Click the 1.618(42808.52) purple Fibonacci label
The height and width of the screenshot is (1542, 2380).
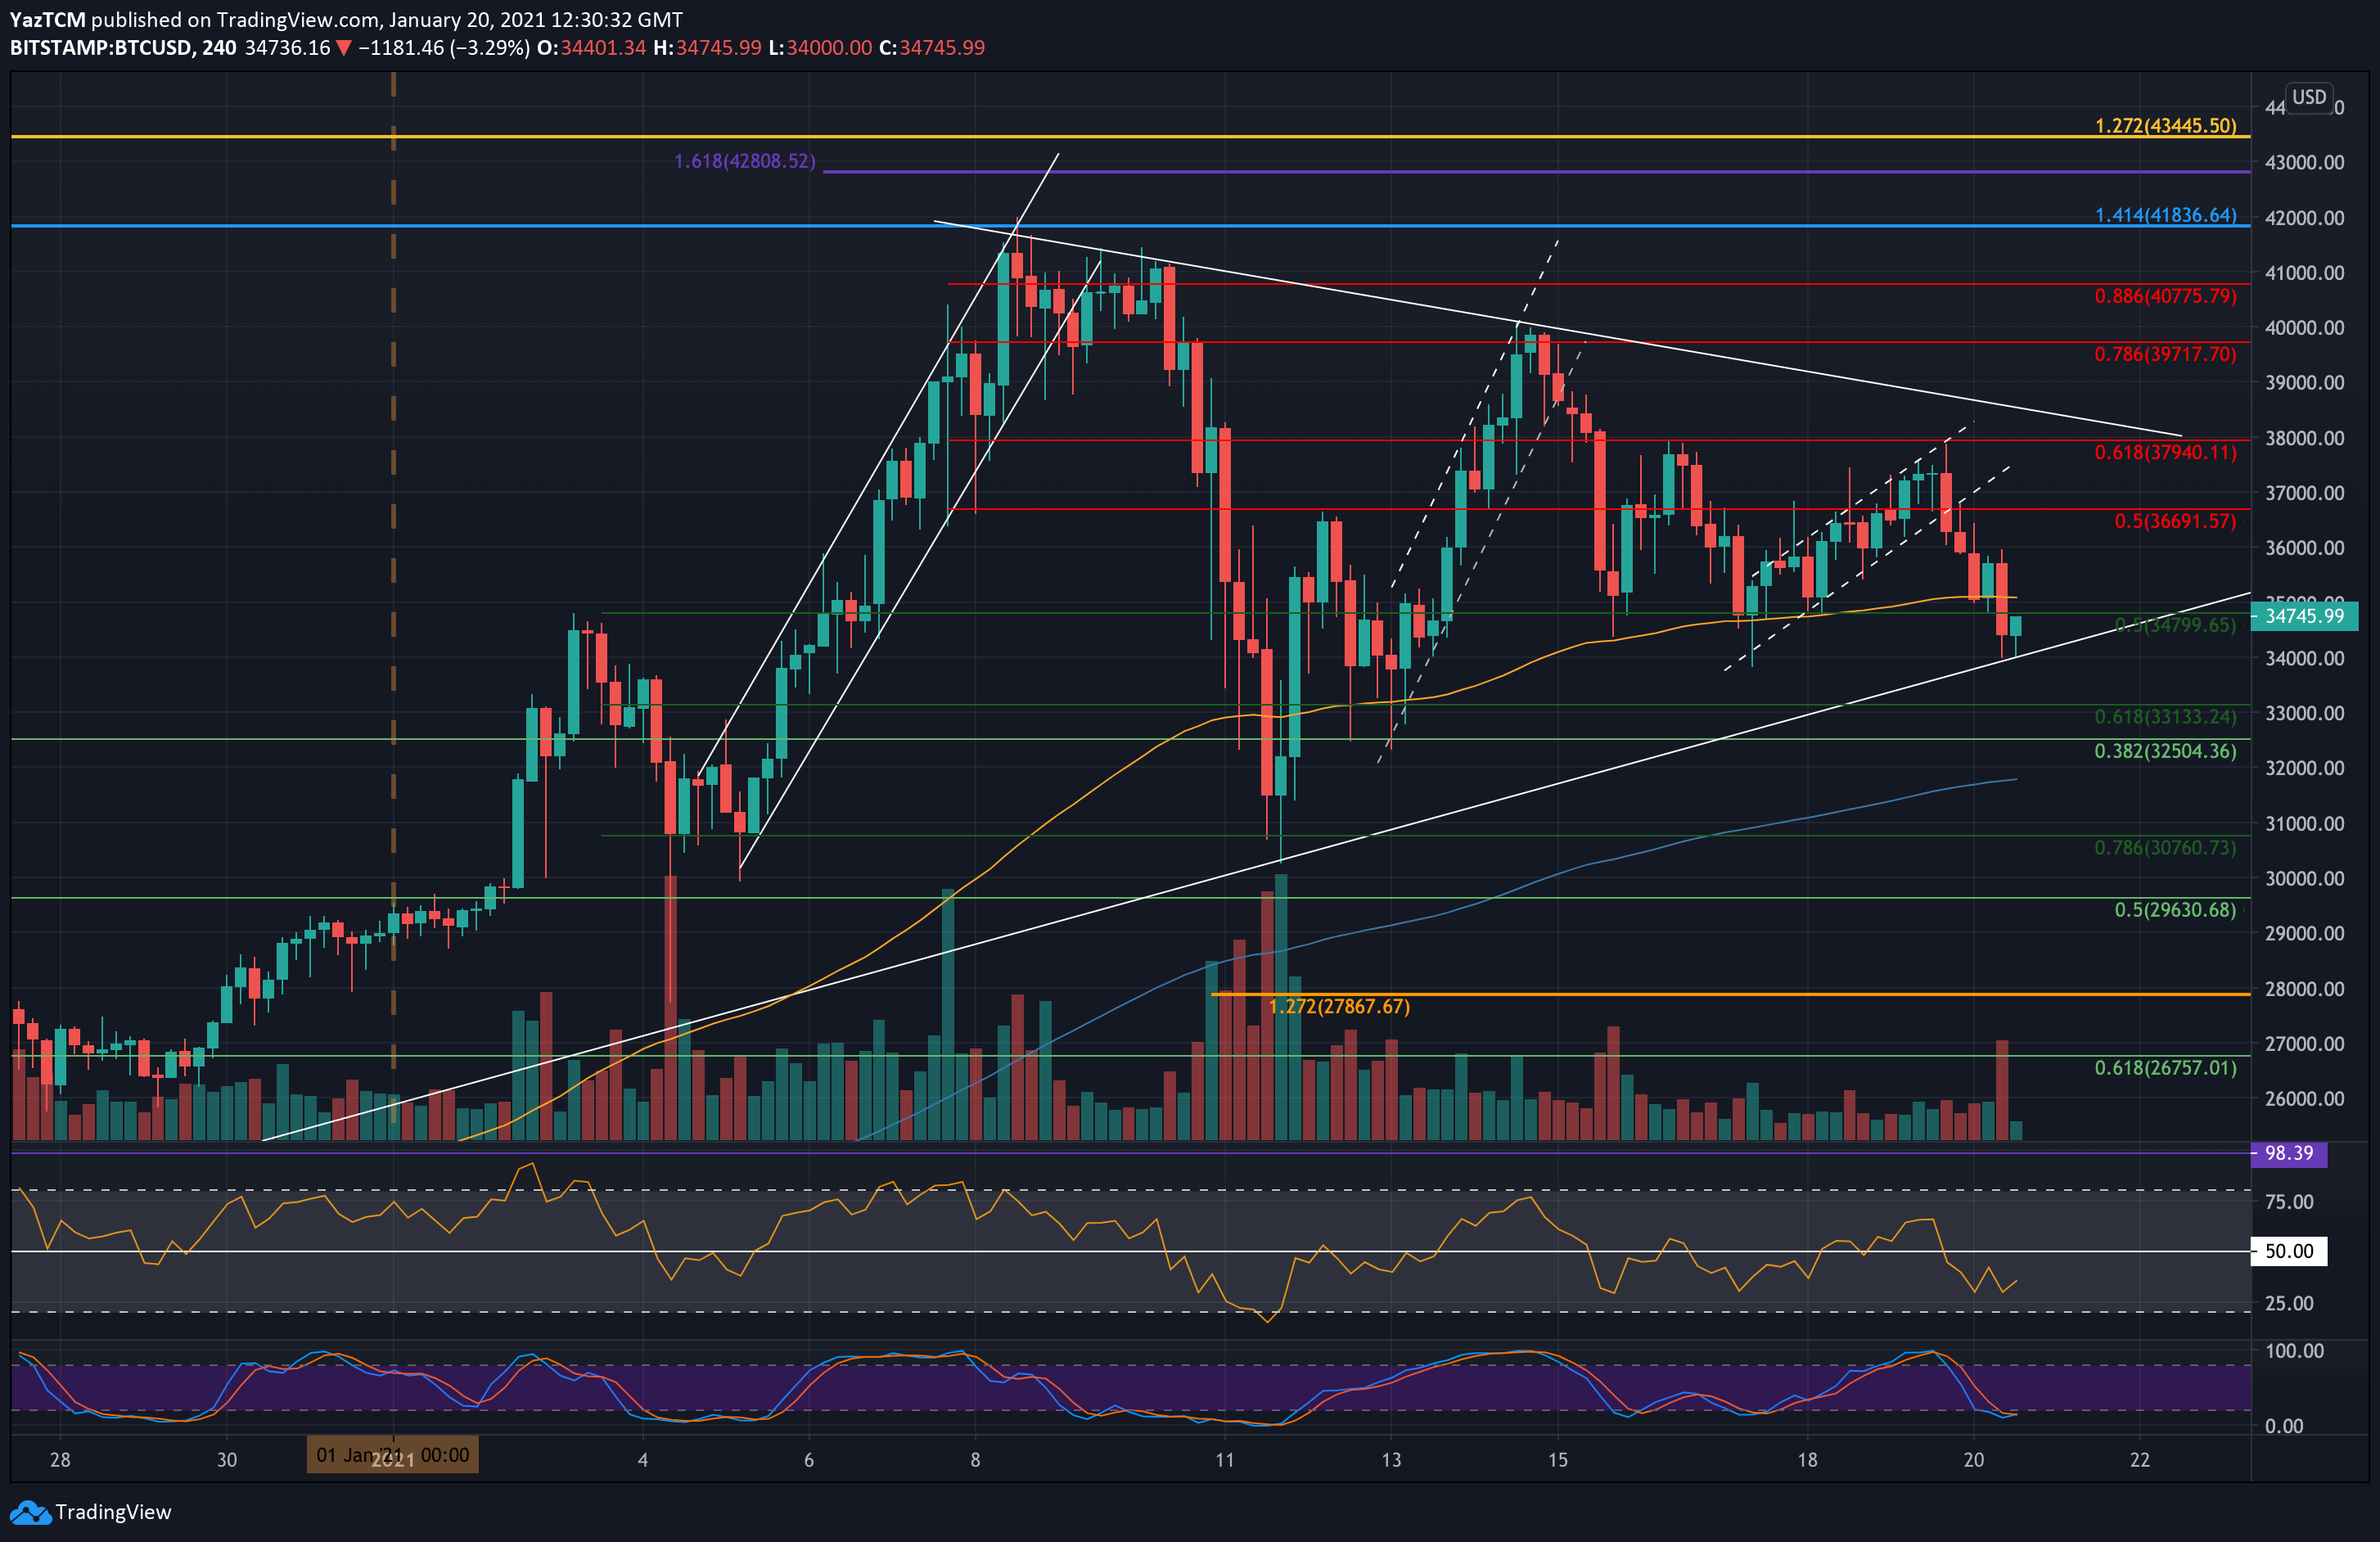pos(744,161)
